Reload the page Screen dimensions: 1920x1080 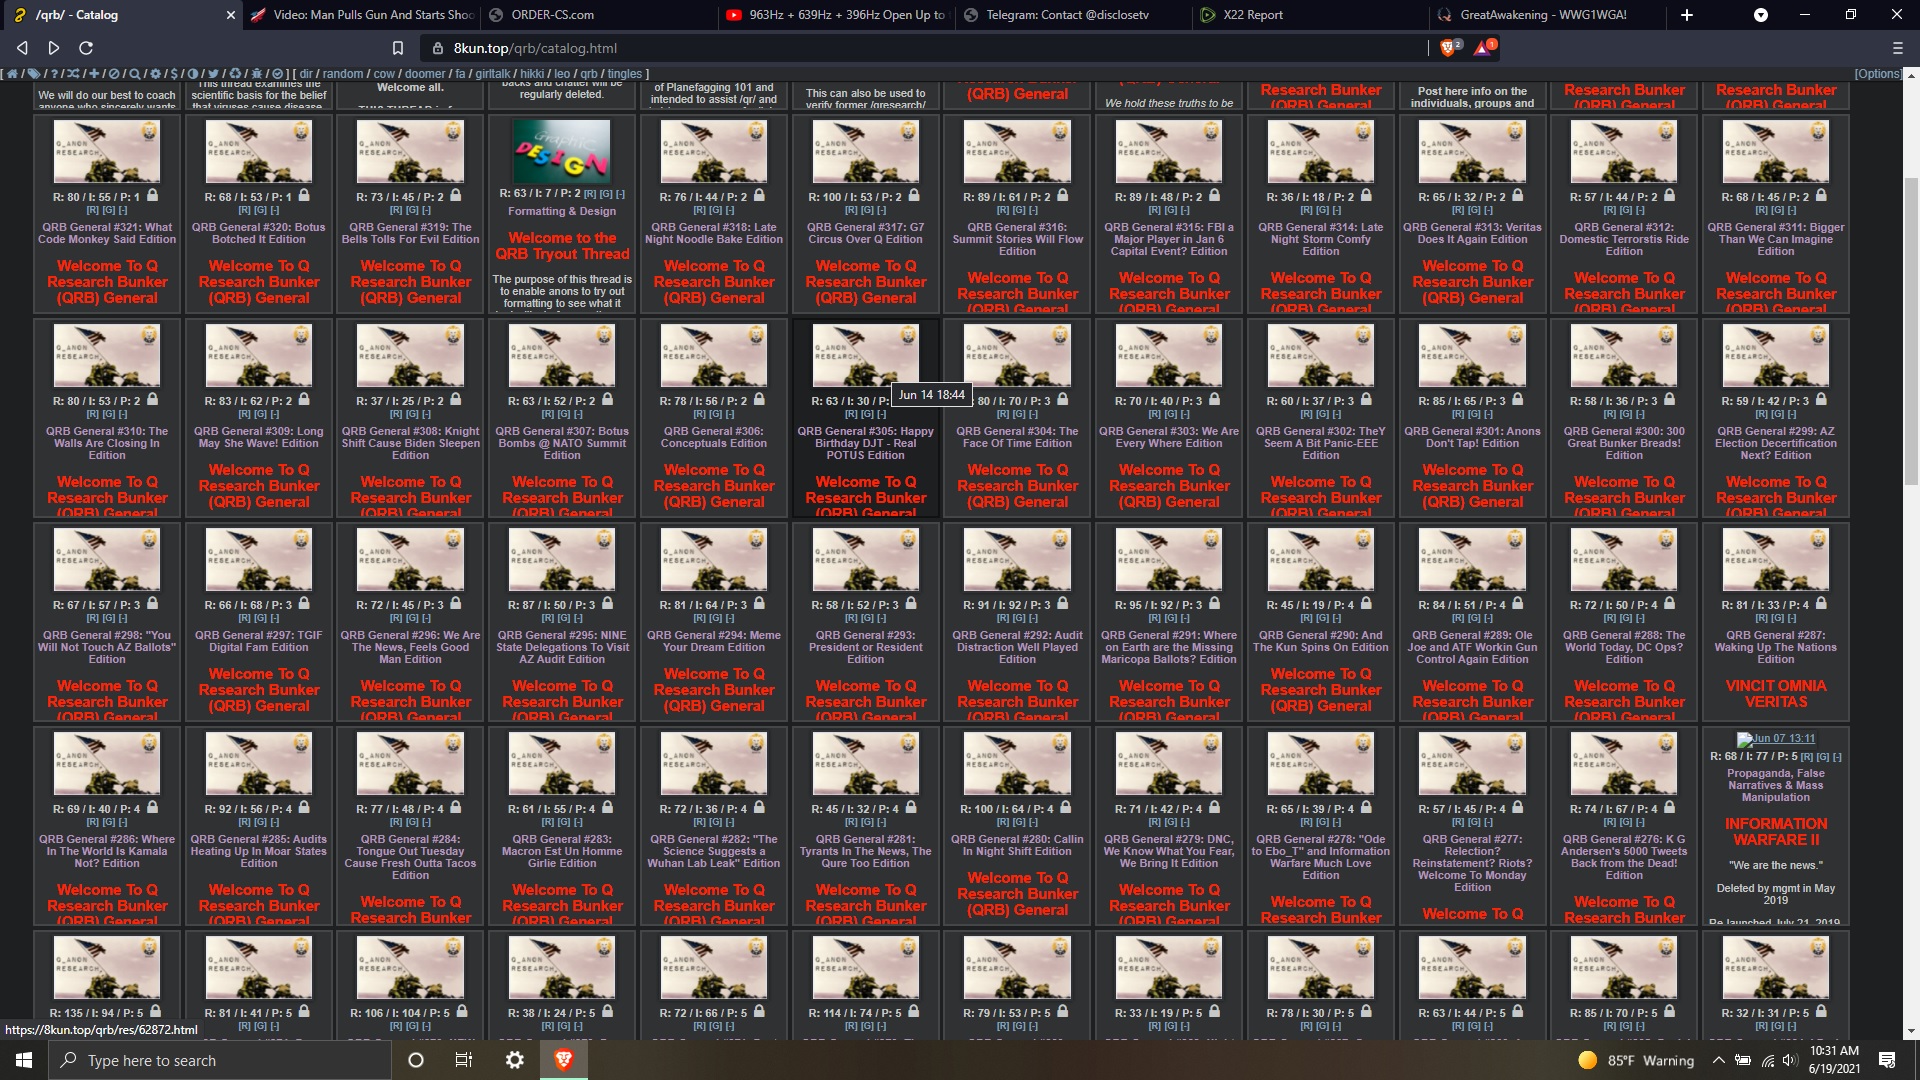[86, 48]
